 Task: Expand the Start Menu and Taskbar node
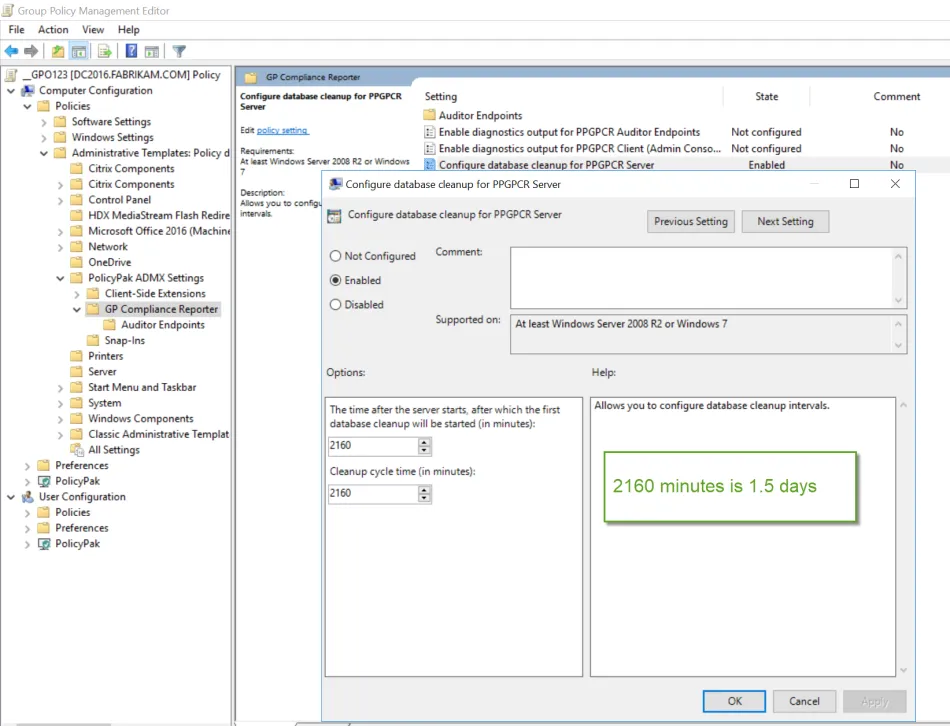click(x=60, y=388)
